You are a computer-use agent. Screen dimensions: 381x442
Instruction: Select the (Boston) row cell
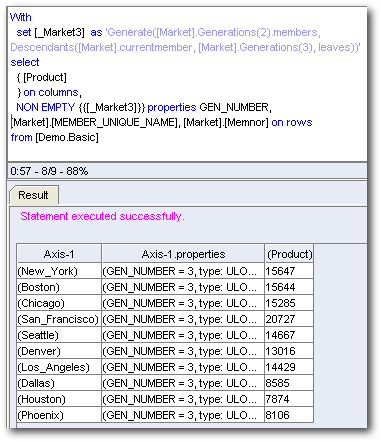tap(59, 287)
